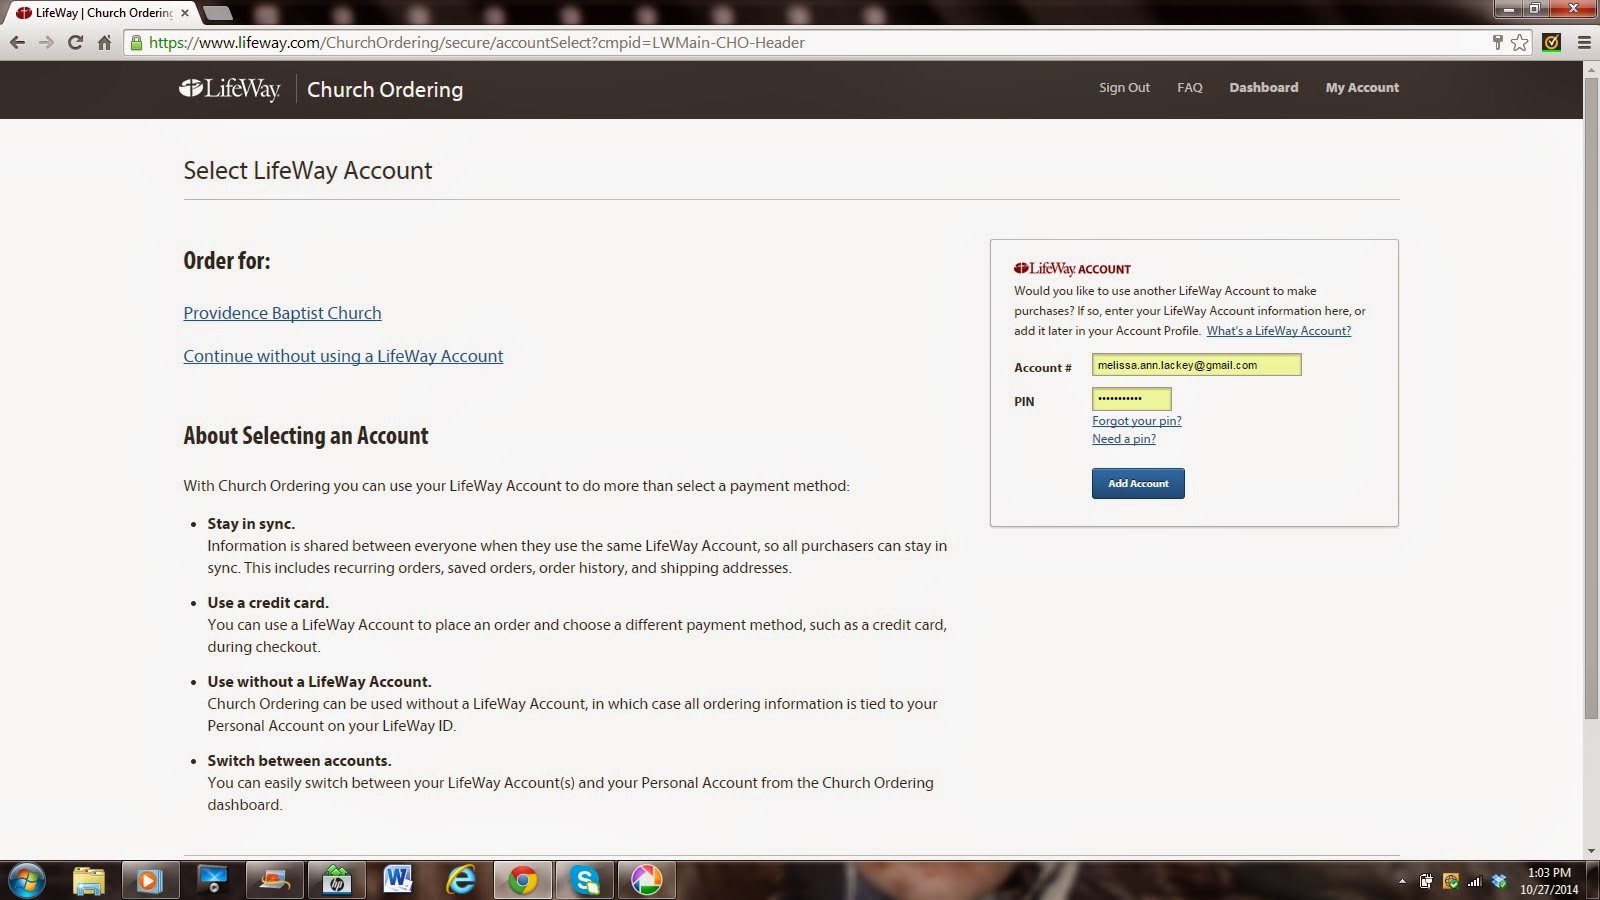Click the PIN input field
Viewport: 1600px width, 900px height.
[x=1131, y=399]
